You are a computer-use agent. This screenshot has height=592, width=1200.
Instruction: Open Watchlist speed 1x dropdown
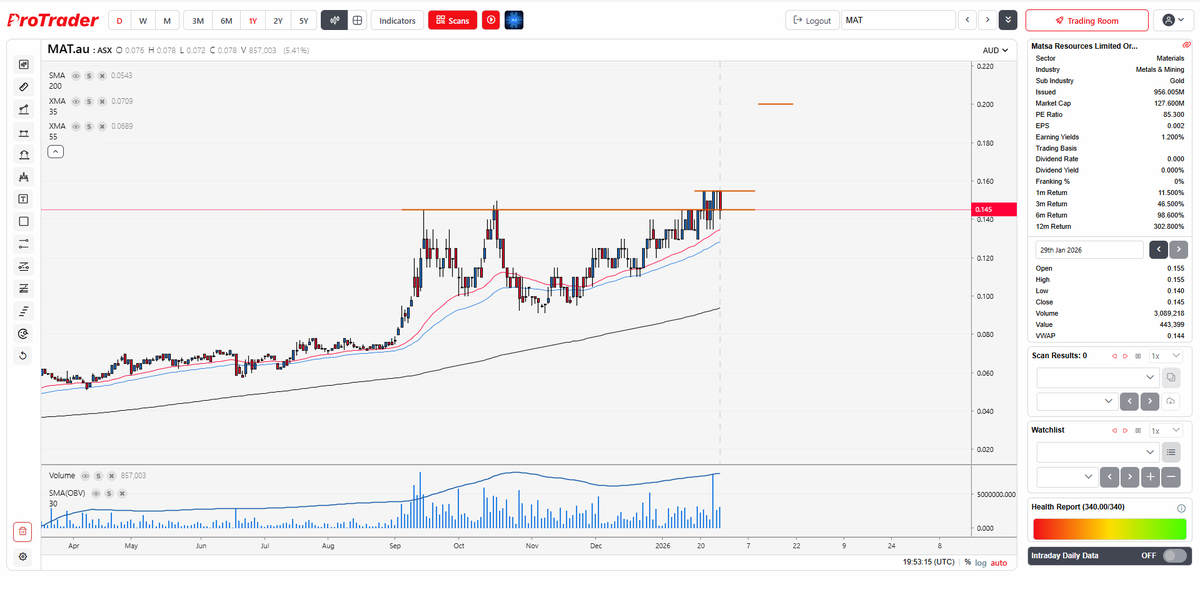pyautogui.click(x=1167, y=429)
